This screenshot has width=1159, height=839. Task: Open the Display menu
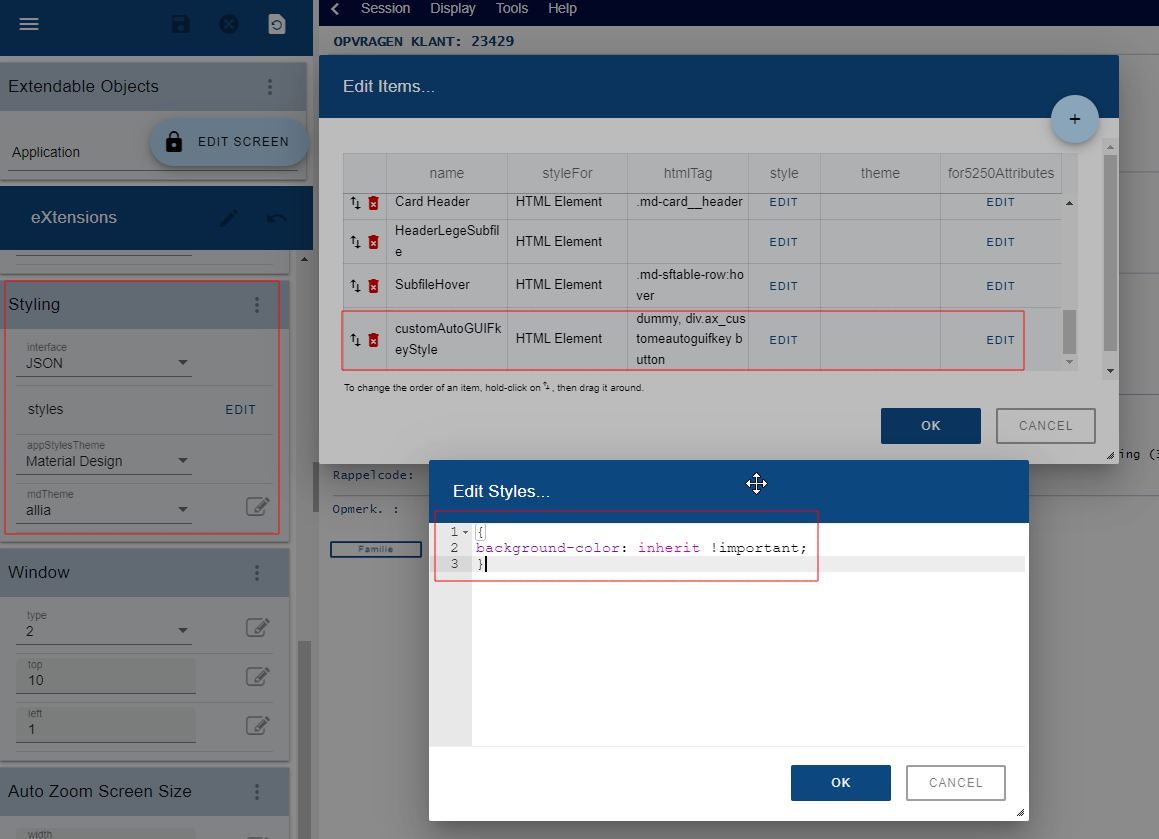click(x=453, y=9)
